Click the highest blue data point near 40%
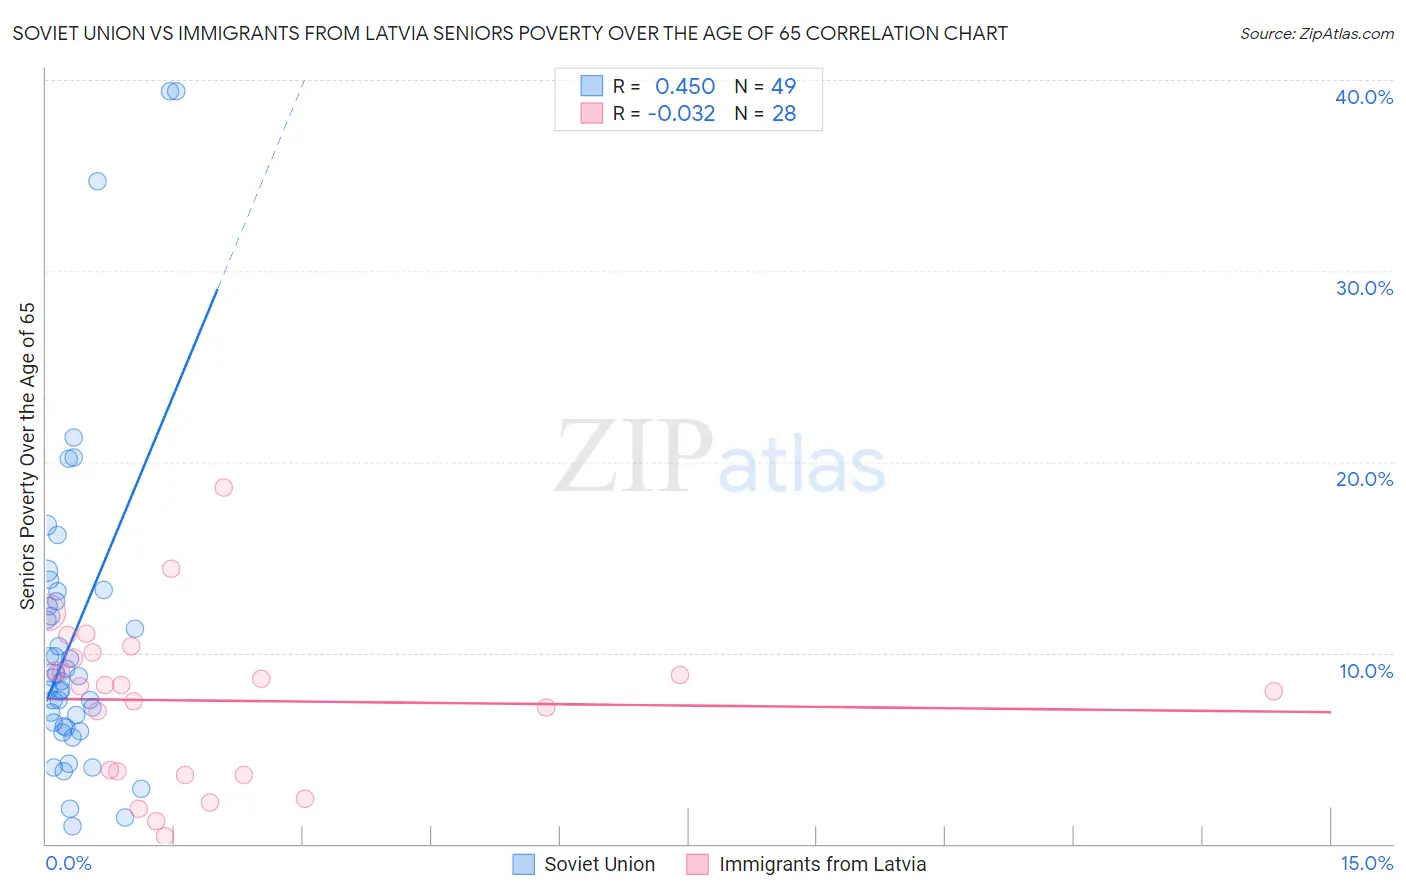This screenshot has height=892, width=1406. [x=176, y=91]
